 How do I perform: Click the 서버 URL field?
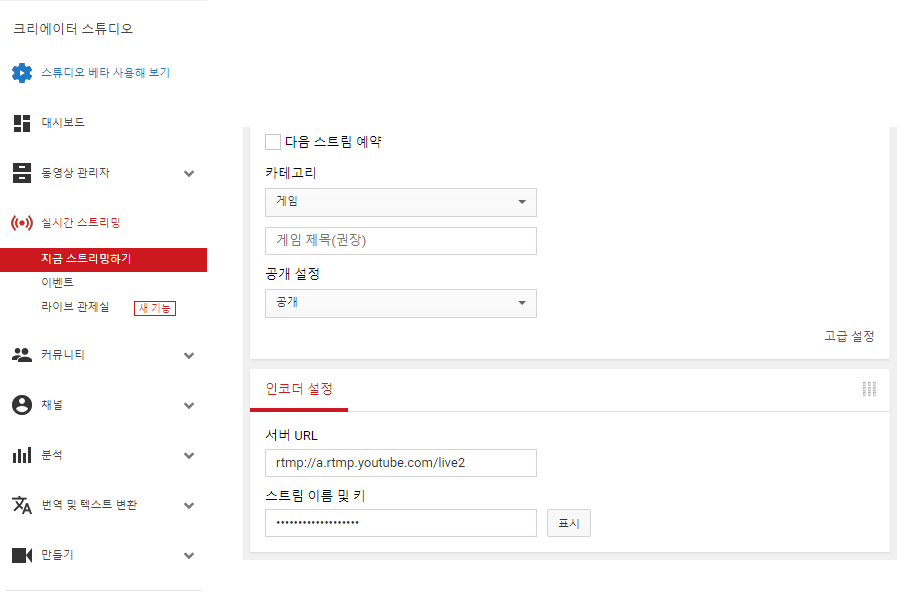pos(401,463)
